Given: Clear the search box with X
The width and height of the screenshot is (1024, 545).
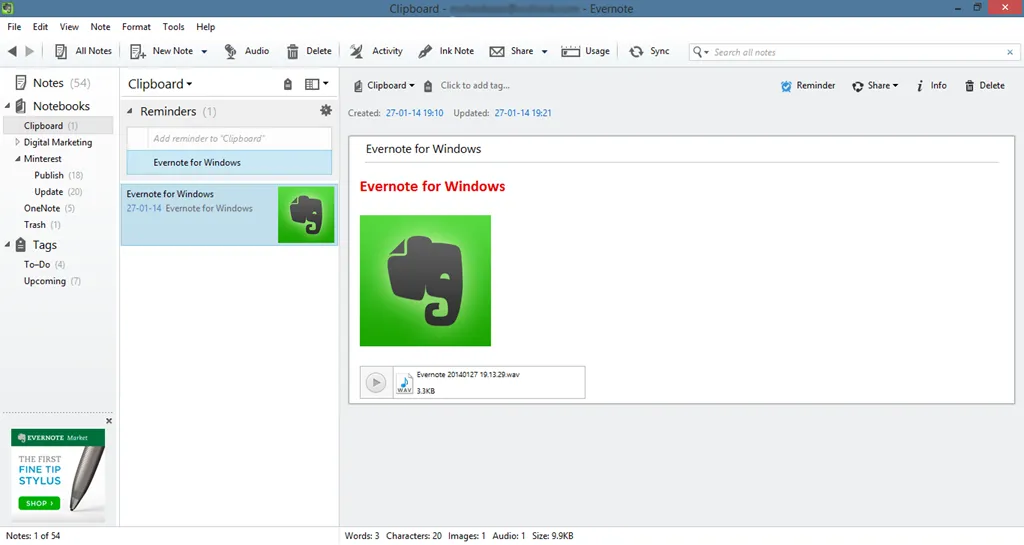Looking at the screenshot, I should [1010, 52].
